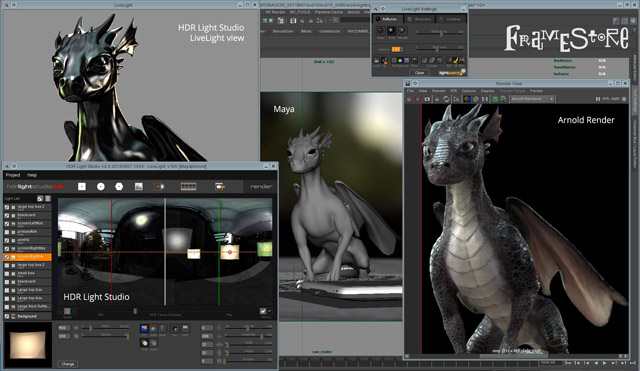The image size is (640, 371).
Task: Select the Glossy reflection mode icon
Action: [x=380, y=31]
